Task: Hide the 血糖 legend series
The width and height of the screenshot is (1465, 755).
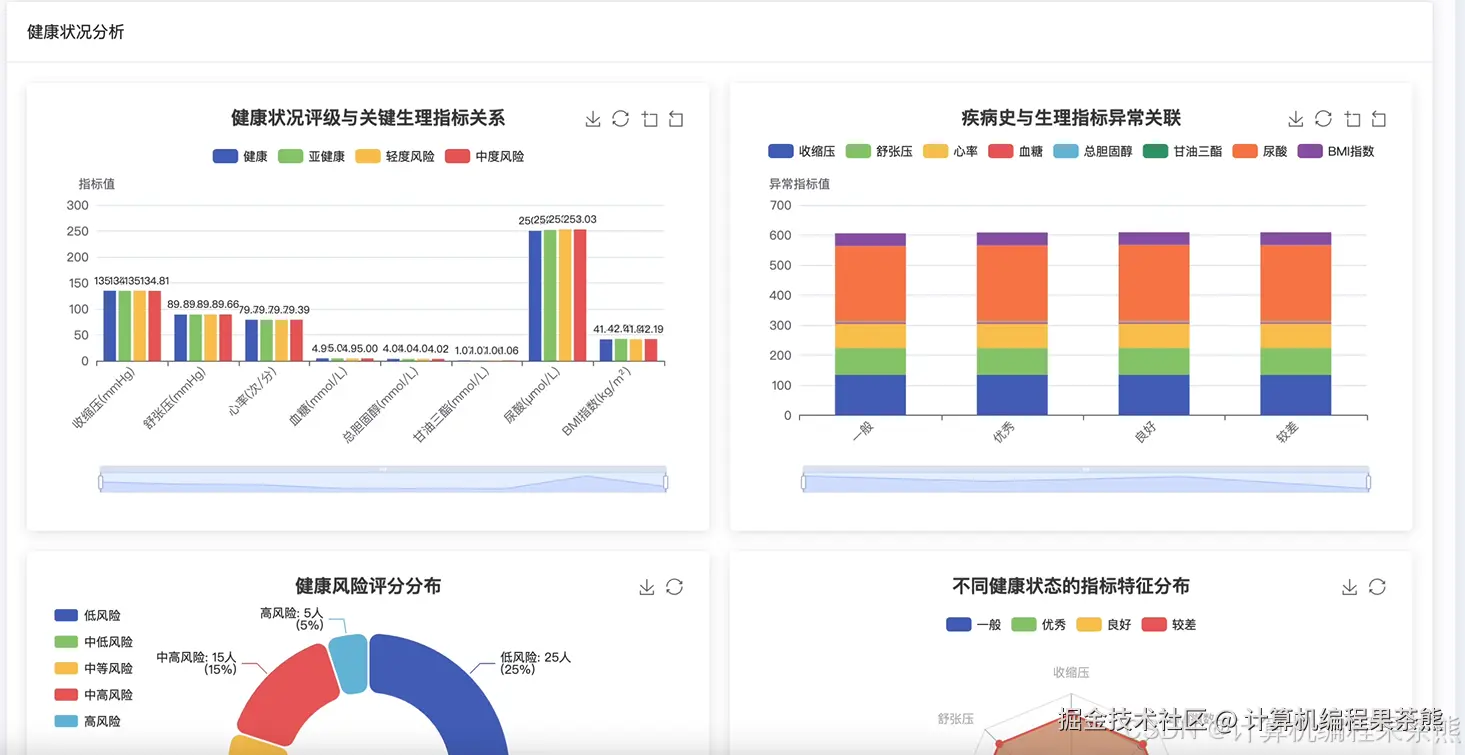Action: (x=1016, y=151)
